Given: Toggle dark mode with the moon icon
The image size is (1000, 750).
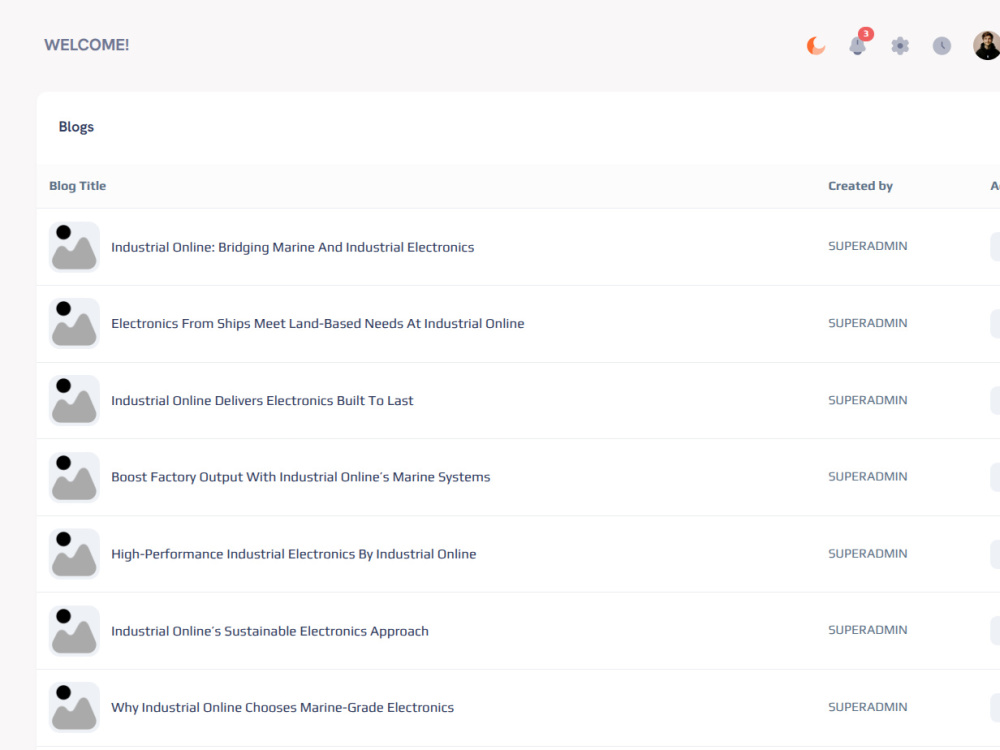Looking at the screenshot, I should tap(816, 46).
